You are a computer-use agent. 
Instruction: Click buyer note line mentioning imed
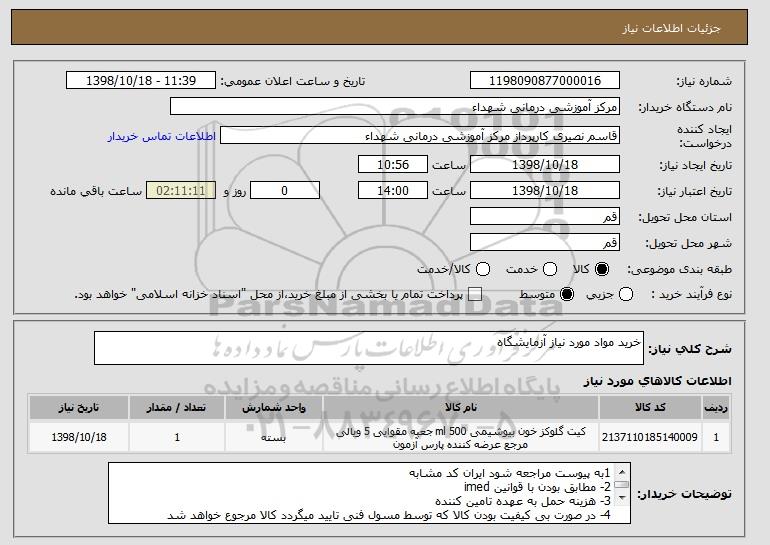(537, 487)
